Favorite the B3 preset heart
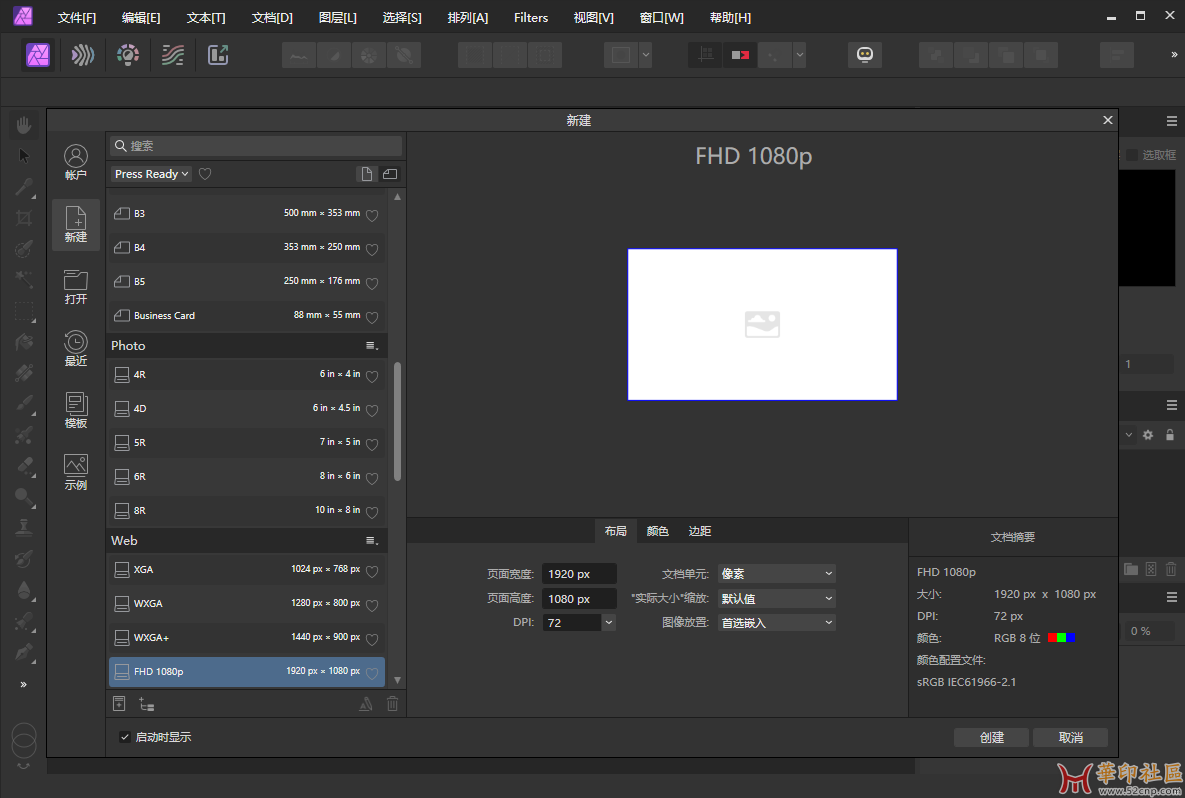This screenshot has height=798, width=1185. [x=372, y=215]
